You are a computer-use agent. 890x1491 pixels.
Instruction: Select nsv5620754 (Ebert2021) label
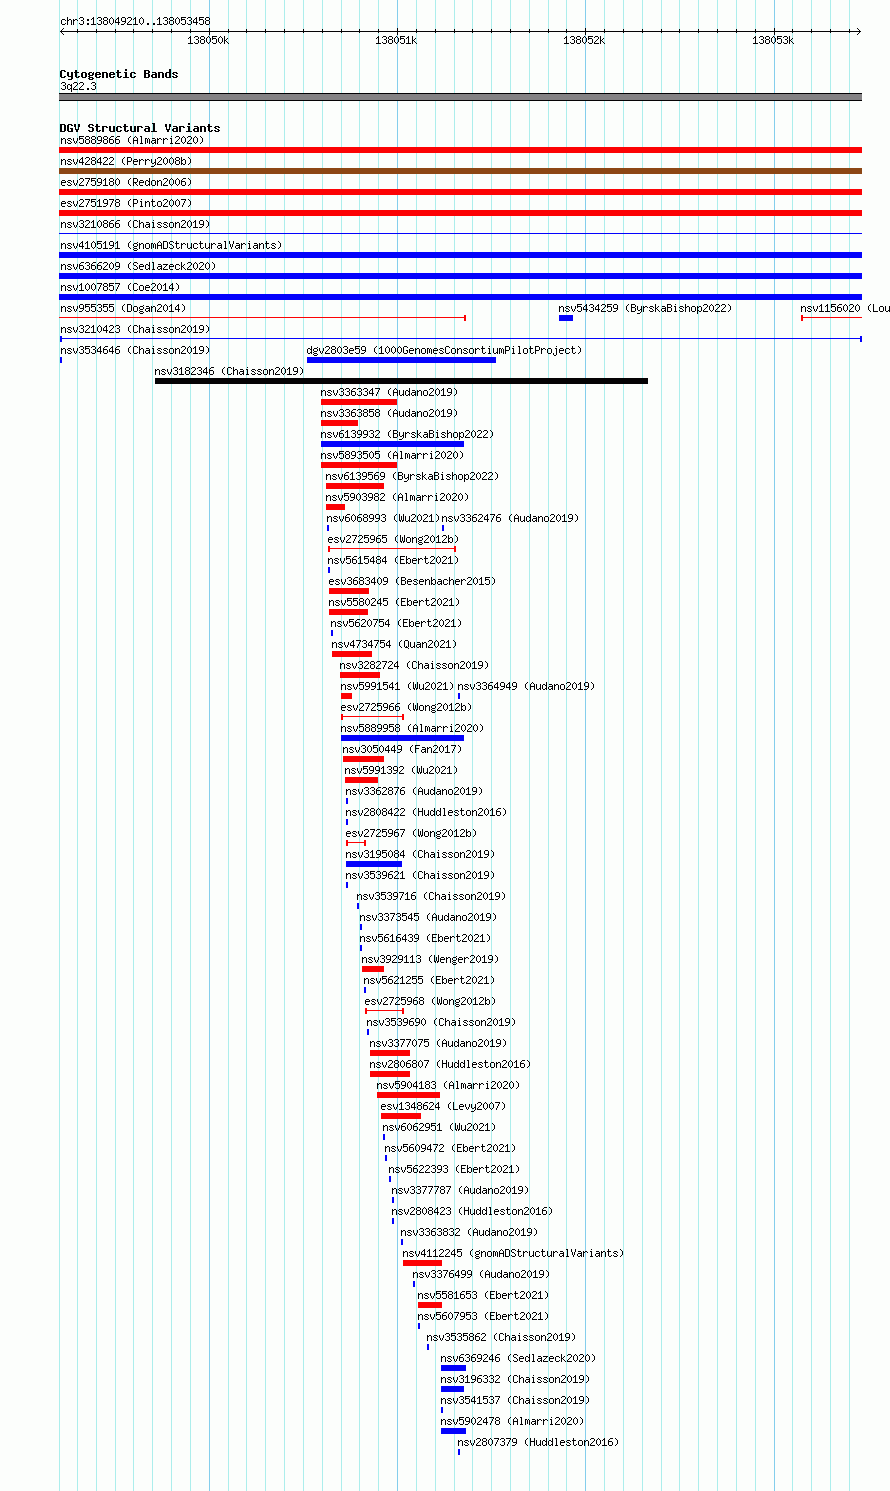(x=397, y=623)
